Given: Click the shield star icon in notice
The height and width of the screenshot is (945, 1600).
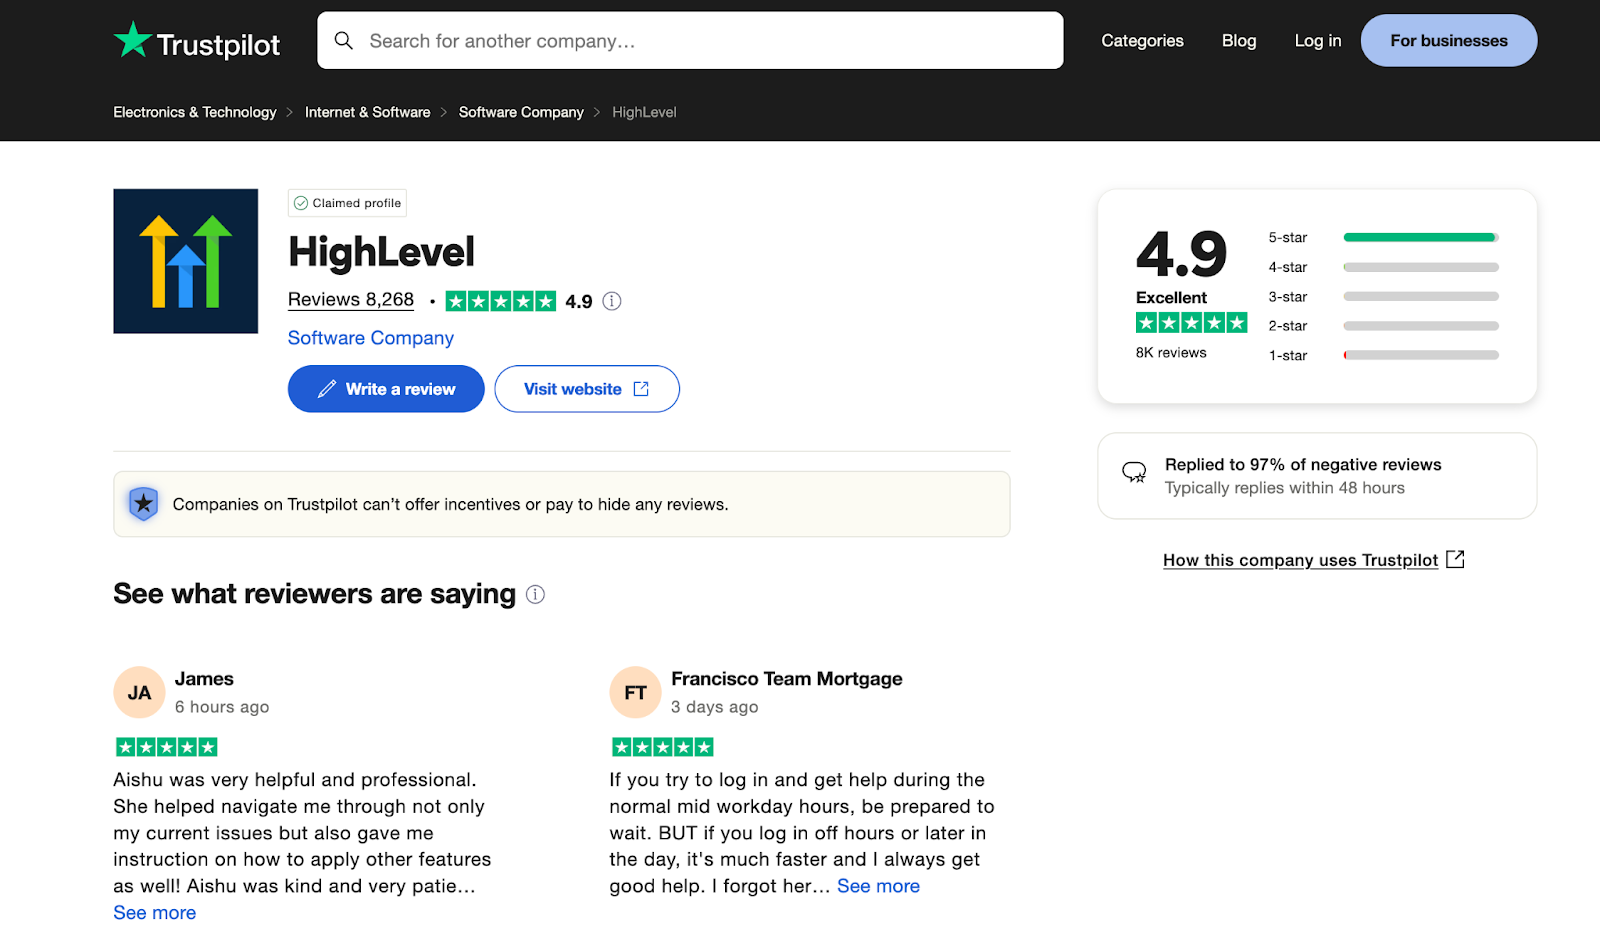Looking at the screenshot, I should click(144, 504).
